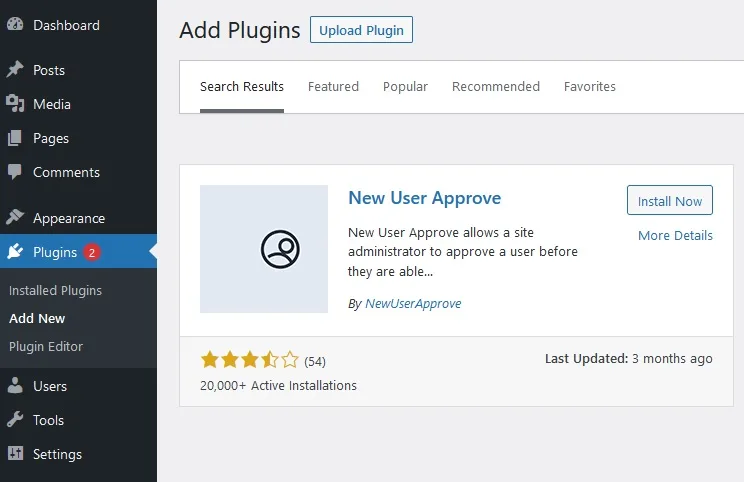Screen dimensions: 744x482
Task: Click the Dashboard gauge icon
Action: [15, 24]
